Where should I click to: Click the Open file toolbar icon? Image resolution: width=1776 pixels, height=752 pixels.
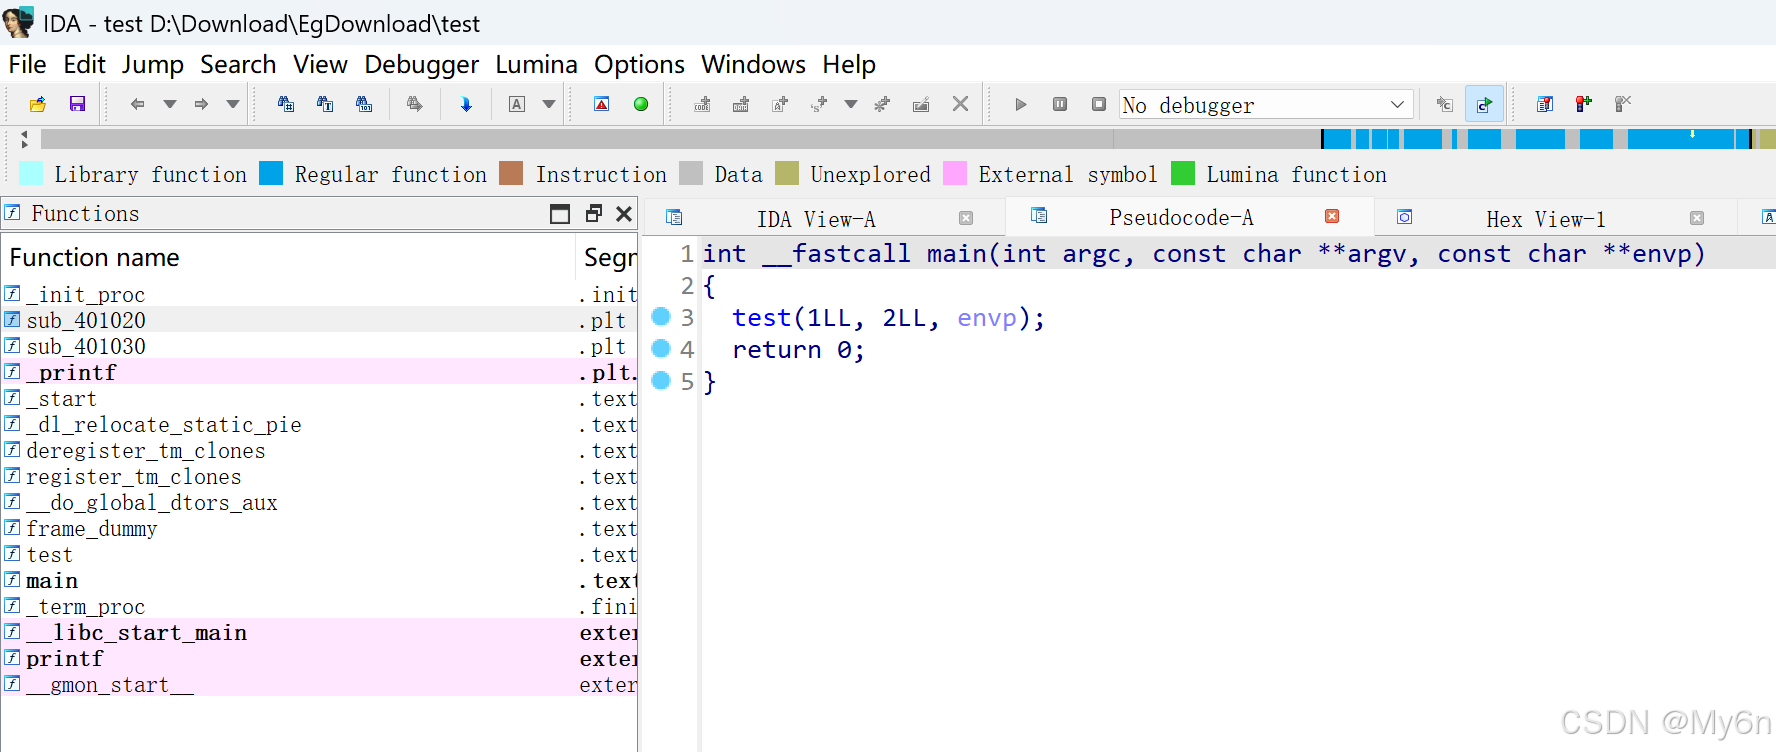(38, 104)
